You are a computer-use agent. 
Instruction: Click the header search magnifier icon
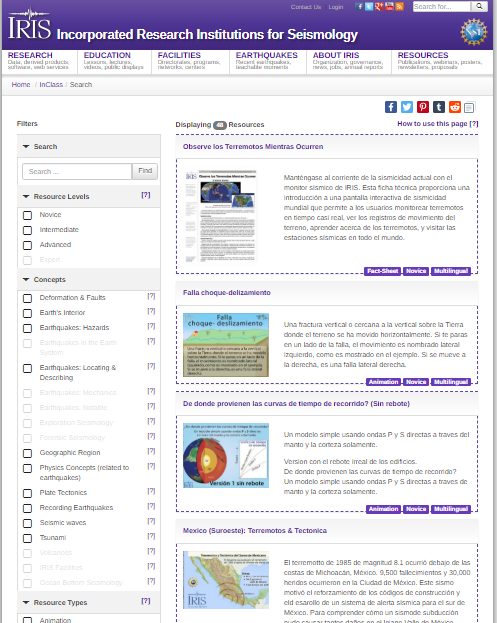(x=480, y=6)
